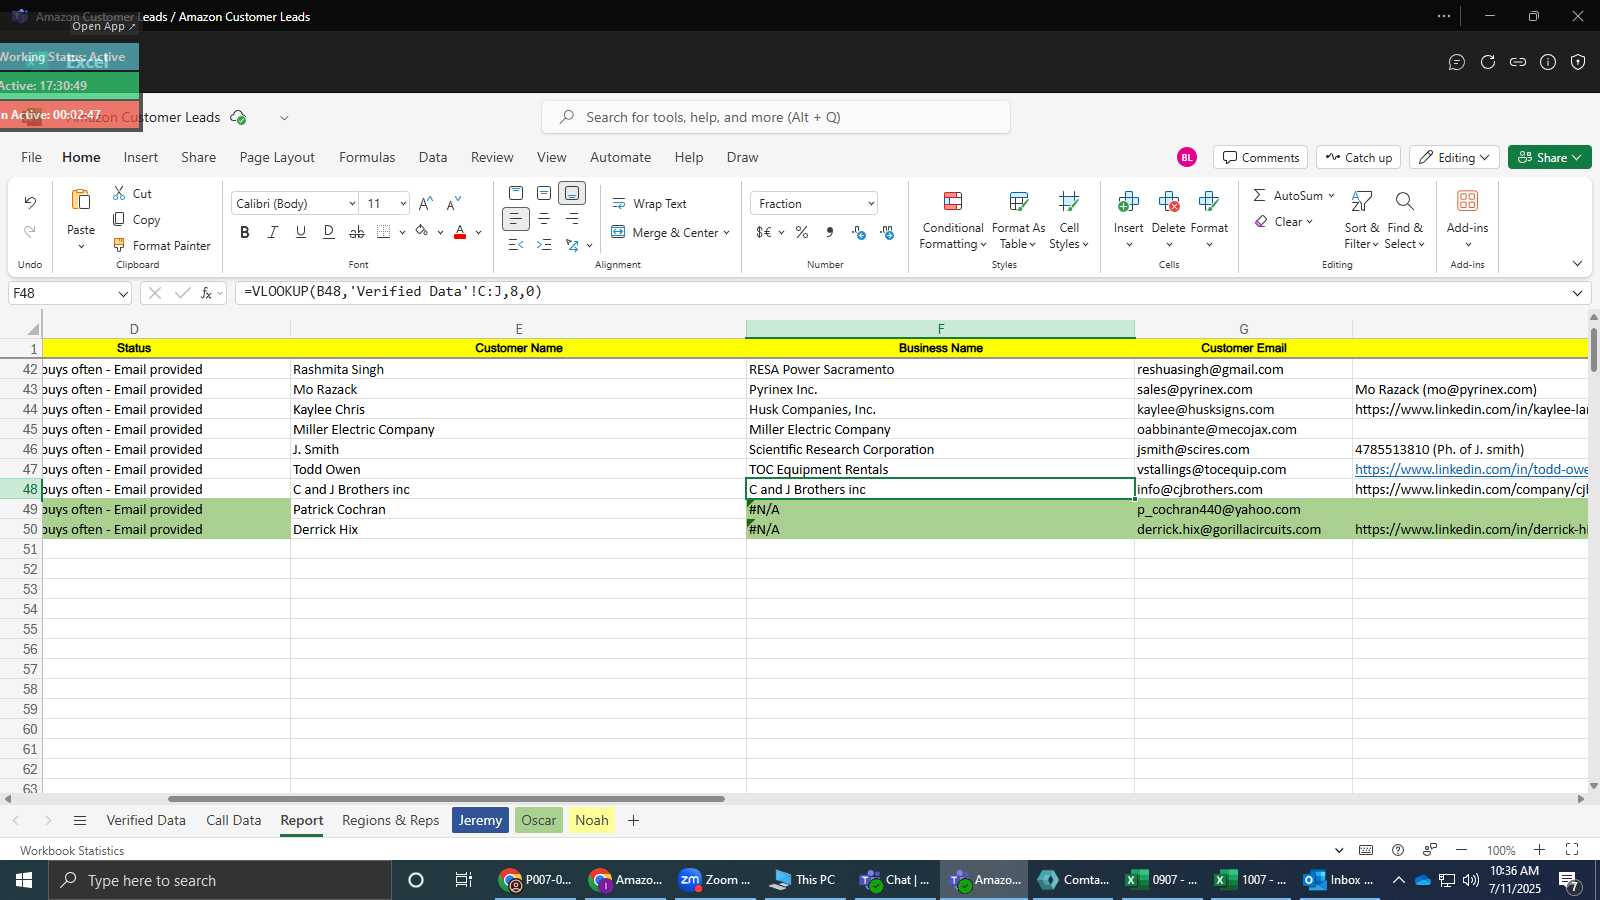Open the font color dropdown arrow
Viewport: 1600px width, 900px height.
pos(478,233)
